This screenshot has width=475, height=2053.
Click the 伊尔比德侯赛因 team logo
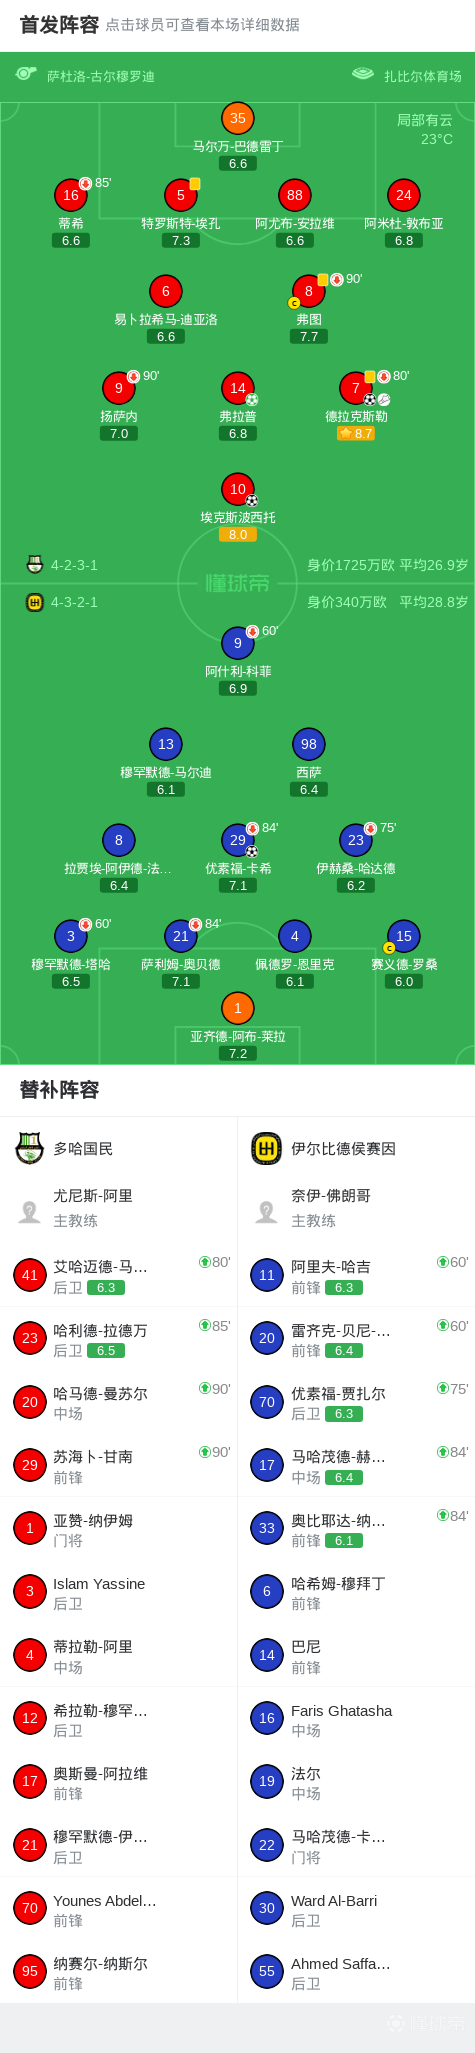pyautogui.click(x=267, y=1148)
